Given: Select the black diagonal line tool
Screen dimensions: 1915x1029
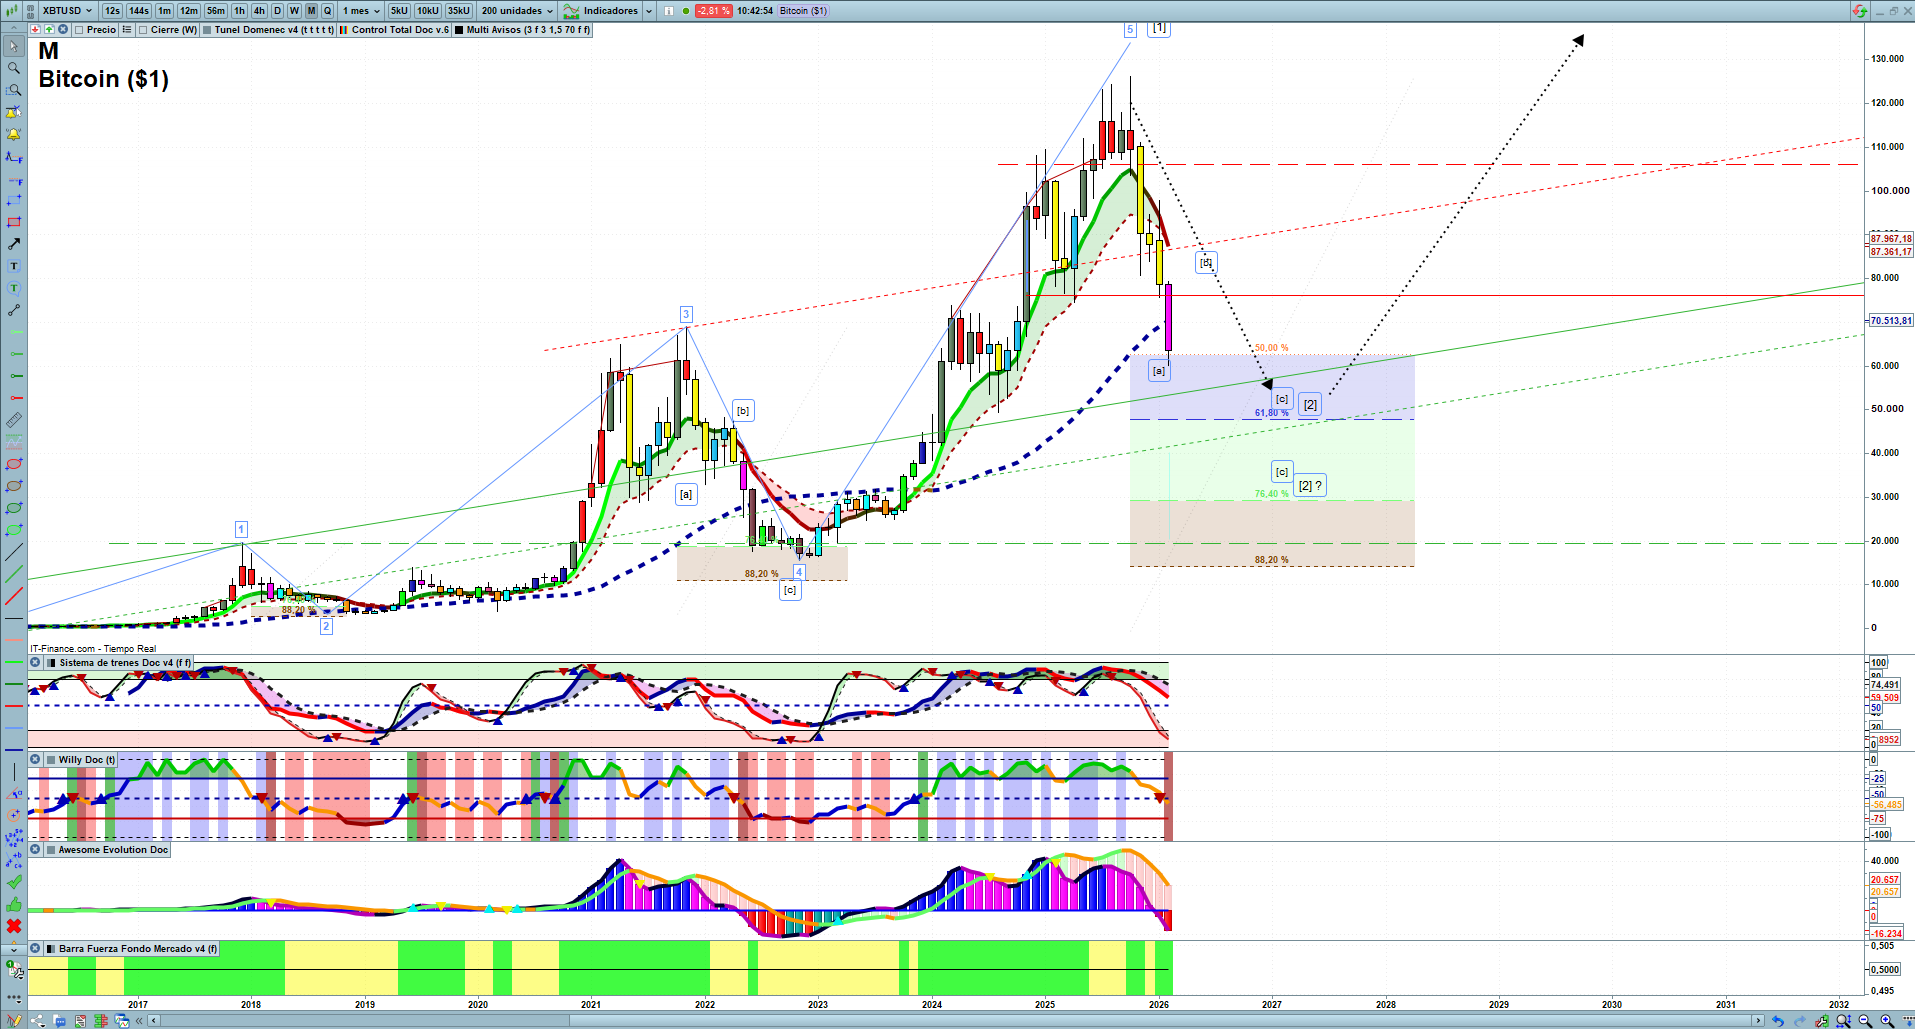Looking at the screenshot, I should point(13,552).
